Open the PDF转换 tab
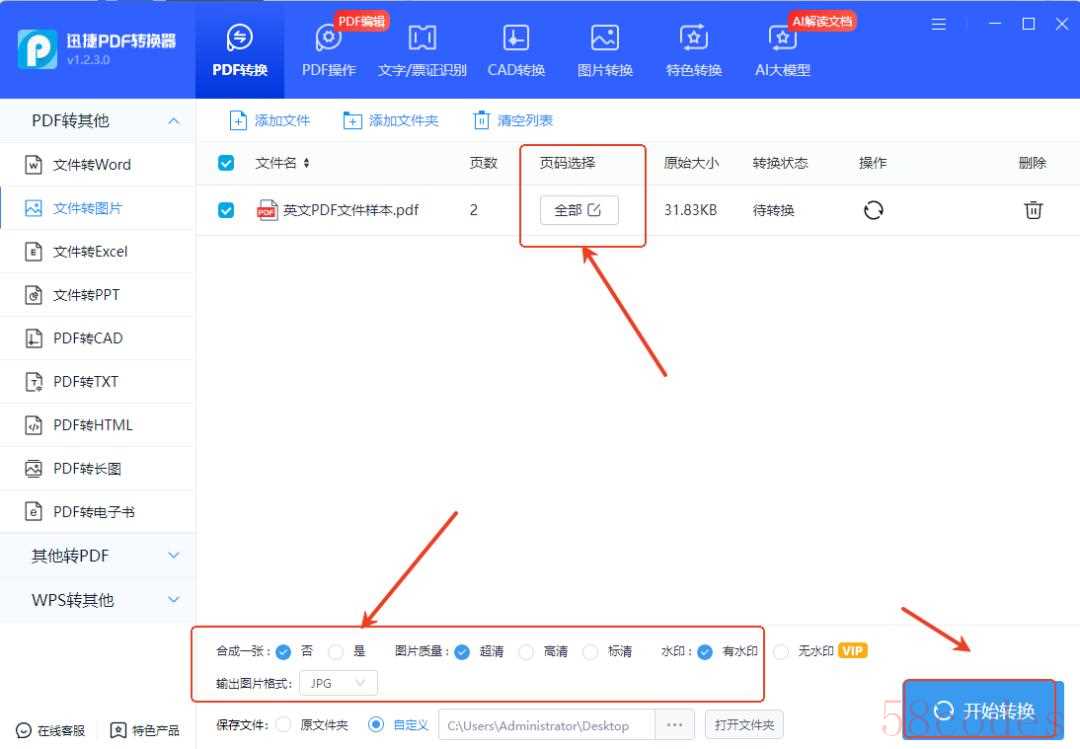1080x749 pixels. point(240,50)
